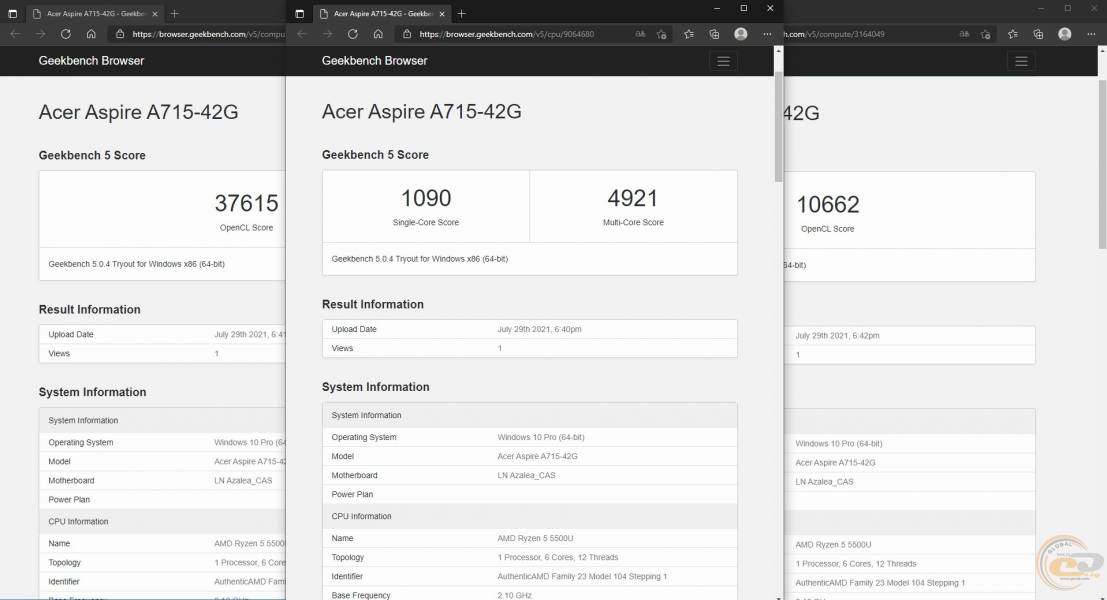Go back in left browser window
1107x600 pixels.
click(16, 34)
